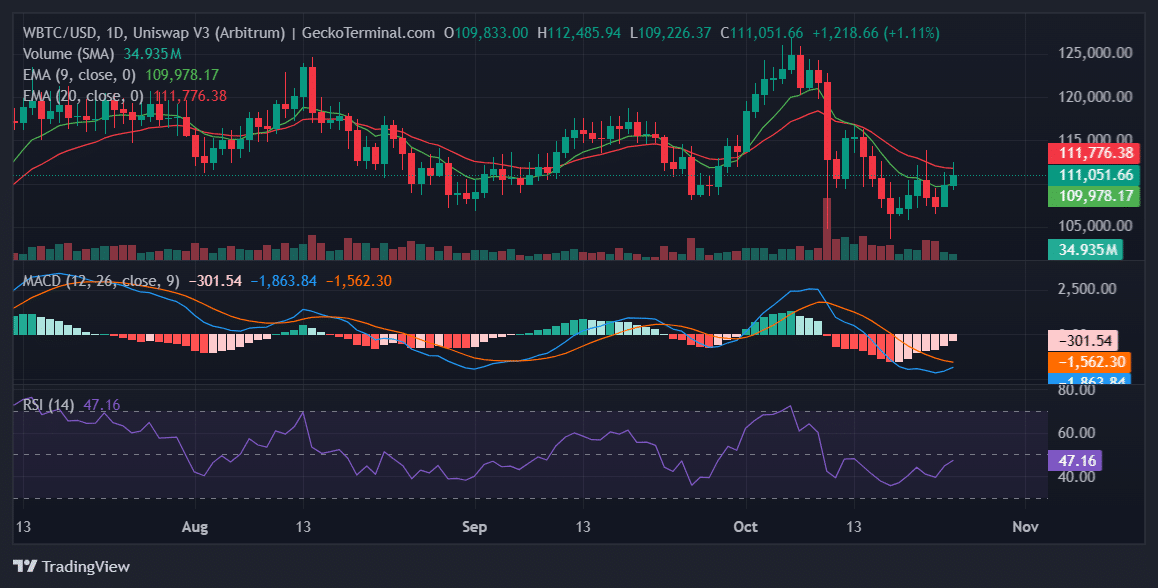Click the tallest red volume spike bar
This screenshot has width=1158, height=588.
827,229
